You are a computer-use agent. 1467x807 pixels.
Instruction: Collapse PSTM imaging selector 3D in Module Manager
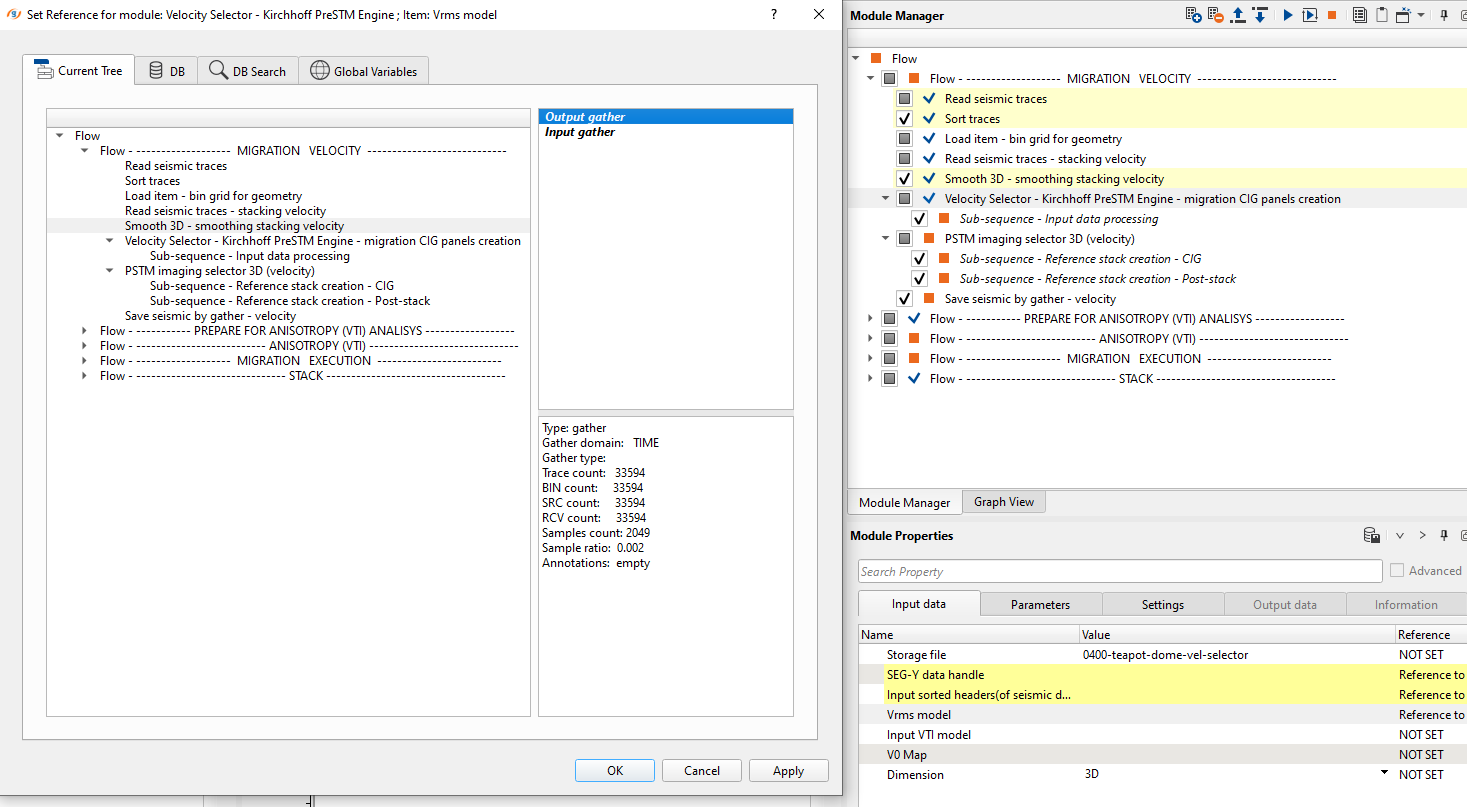tap(885, 239)
